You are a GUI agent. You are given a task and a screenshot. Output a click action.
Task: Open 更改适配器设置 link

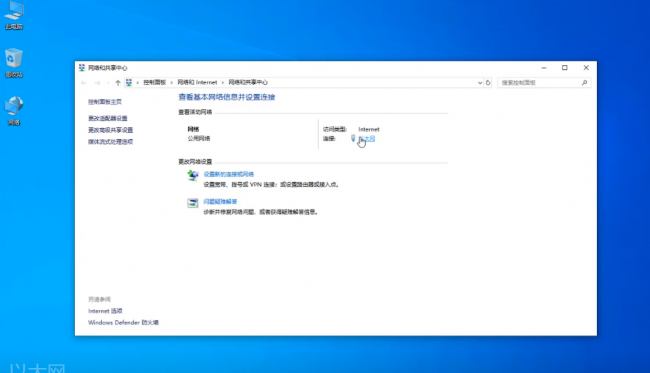click(x=108, y=119)
